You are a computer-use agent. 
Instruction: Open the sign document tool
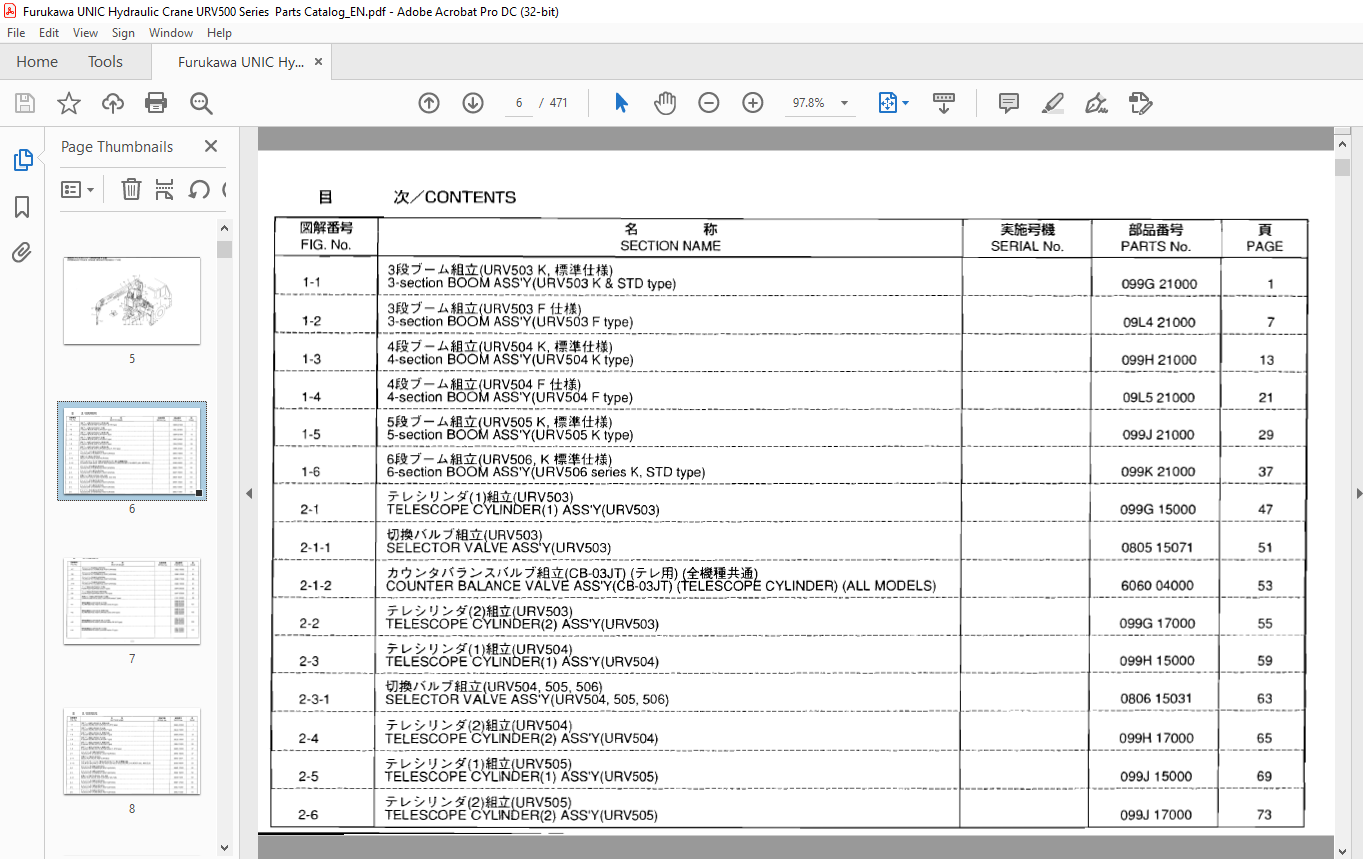1096,103
